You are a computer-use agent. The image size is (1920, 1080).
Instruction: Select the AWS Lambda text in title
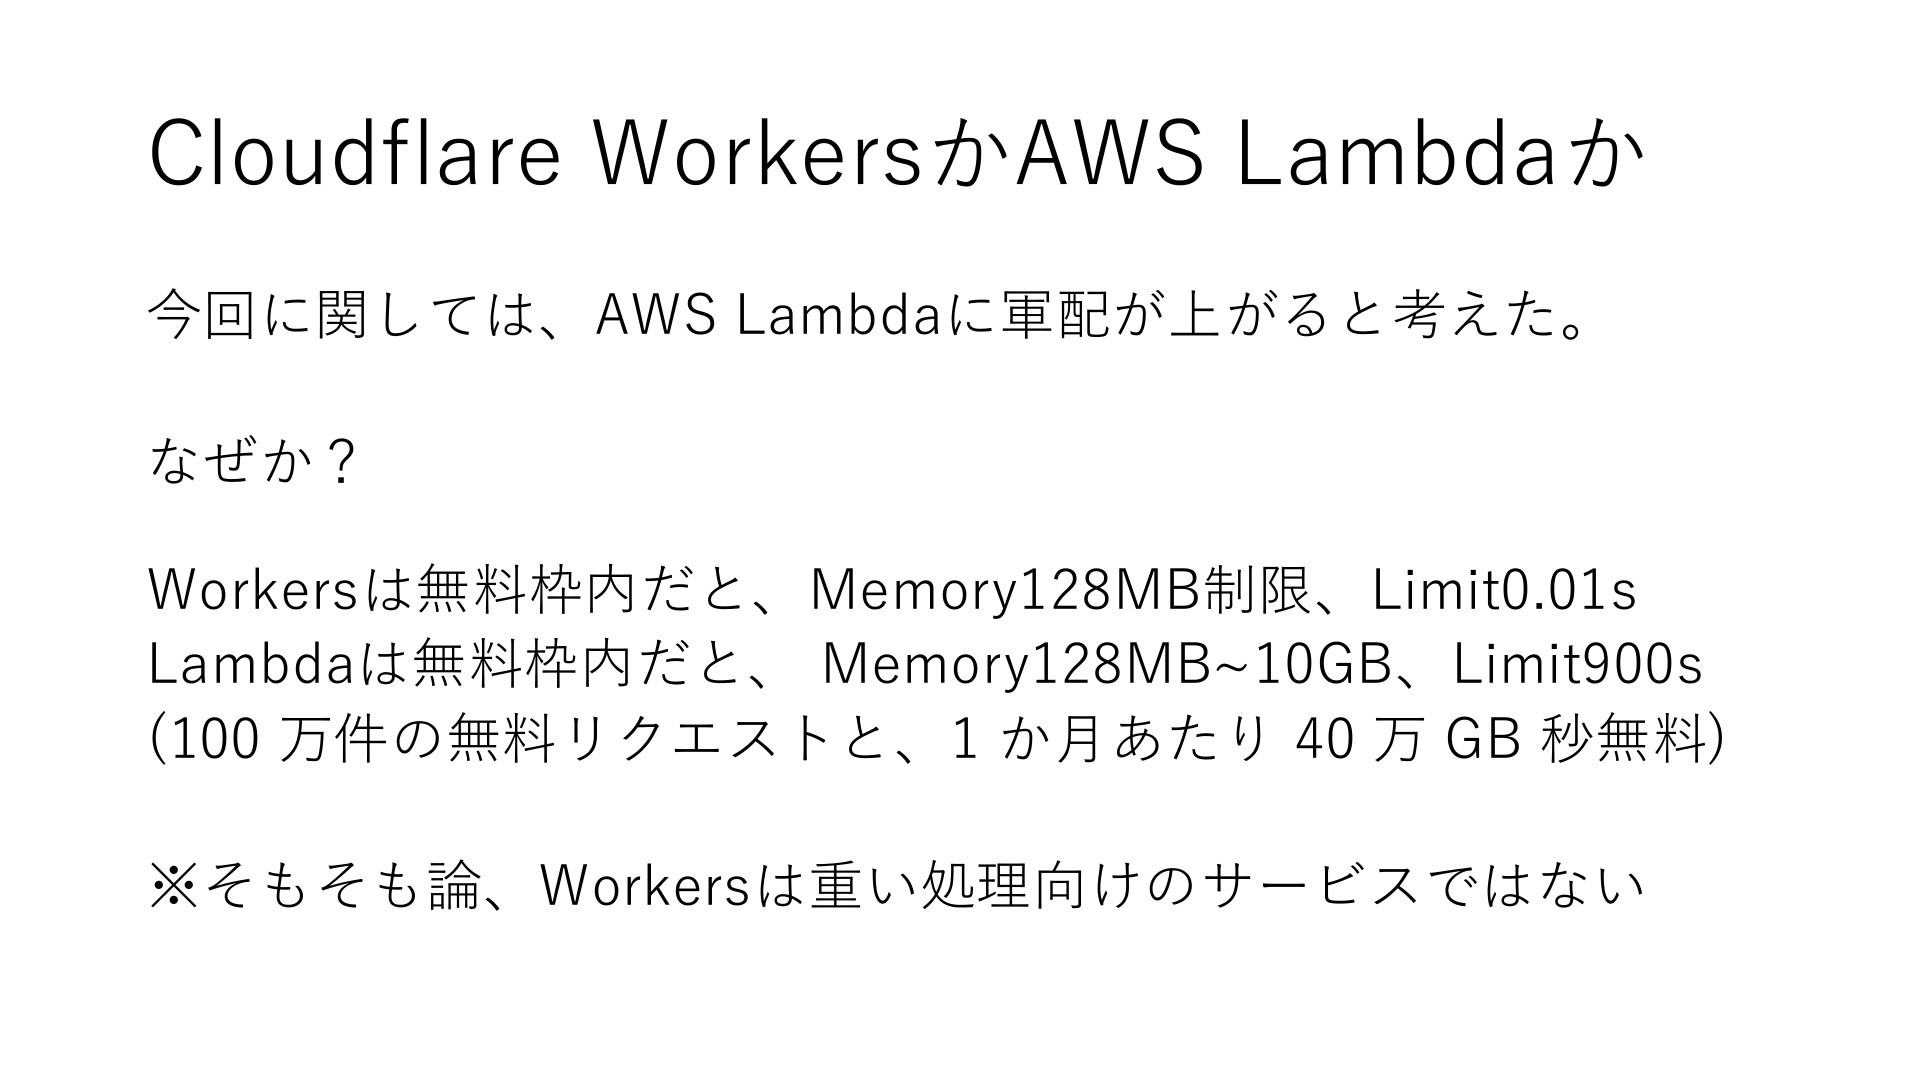(1286, 154)
